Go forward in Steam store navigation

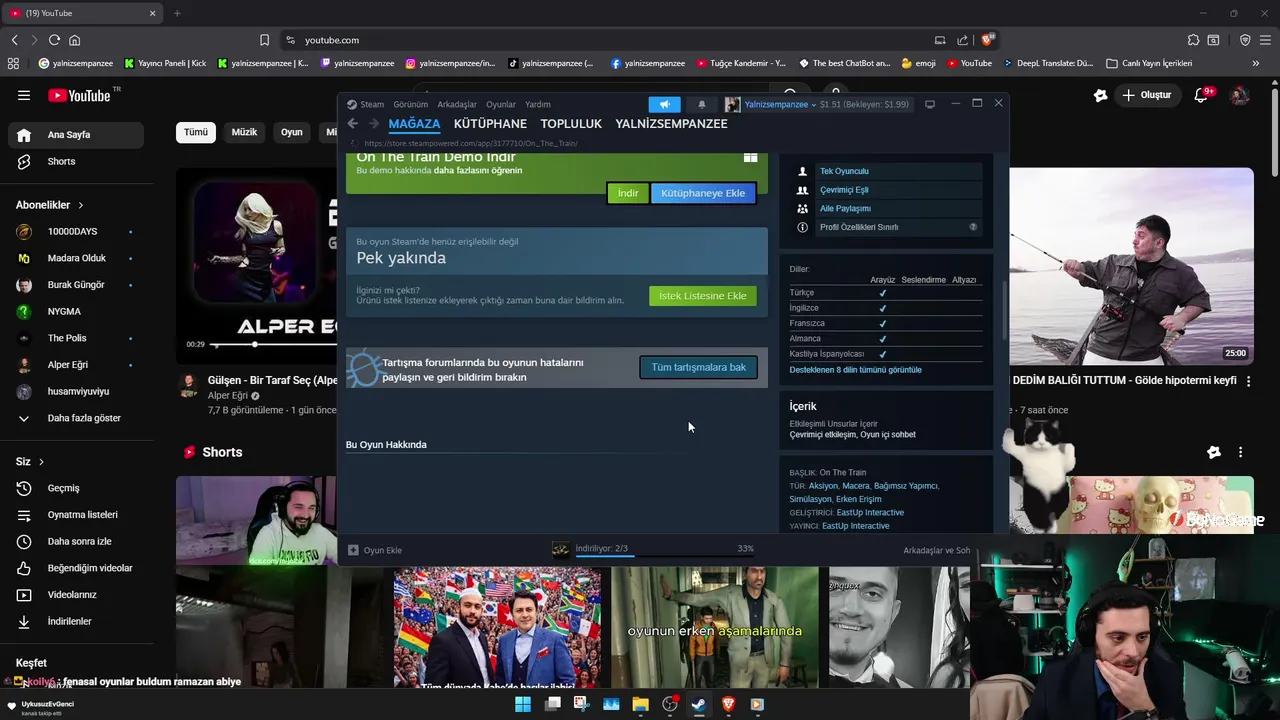point(373,124)
